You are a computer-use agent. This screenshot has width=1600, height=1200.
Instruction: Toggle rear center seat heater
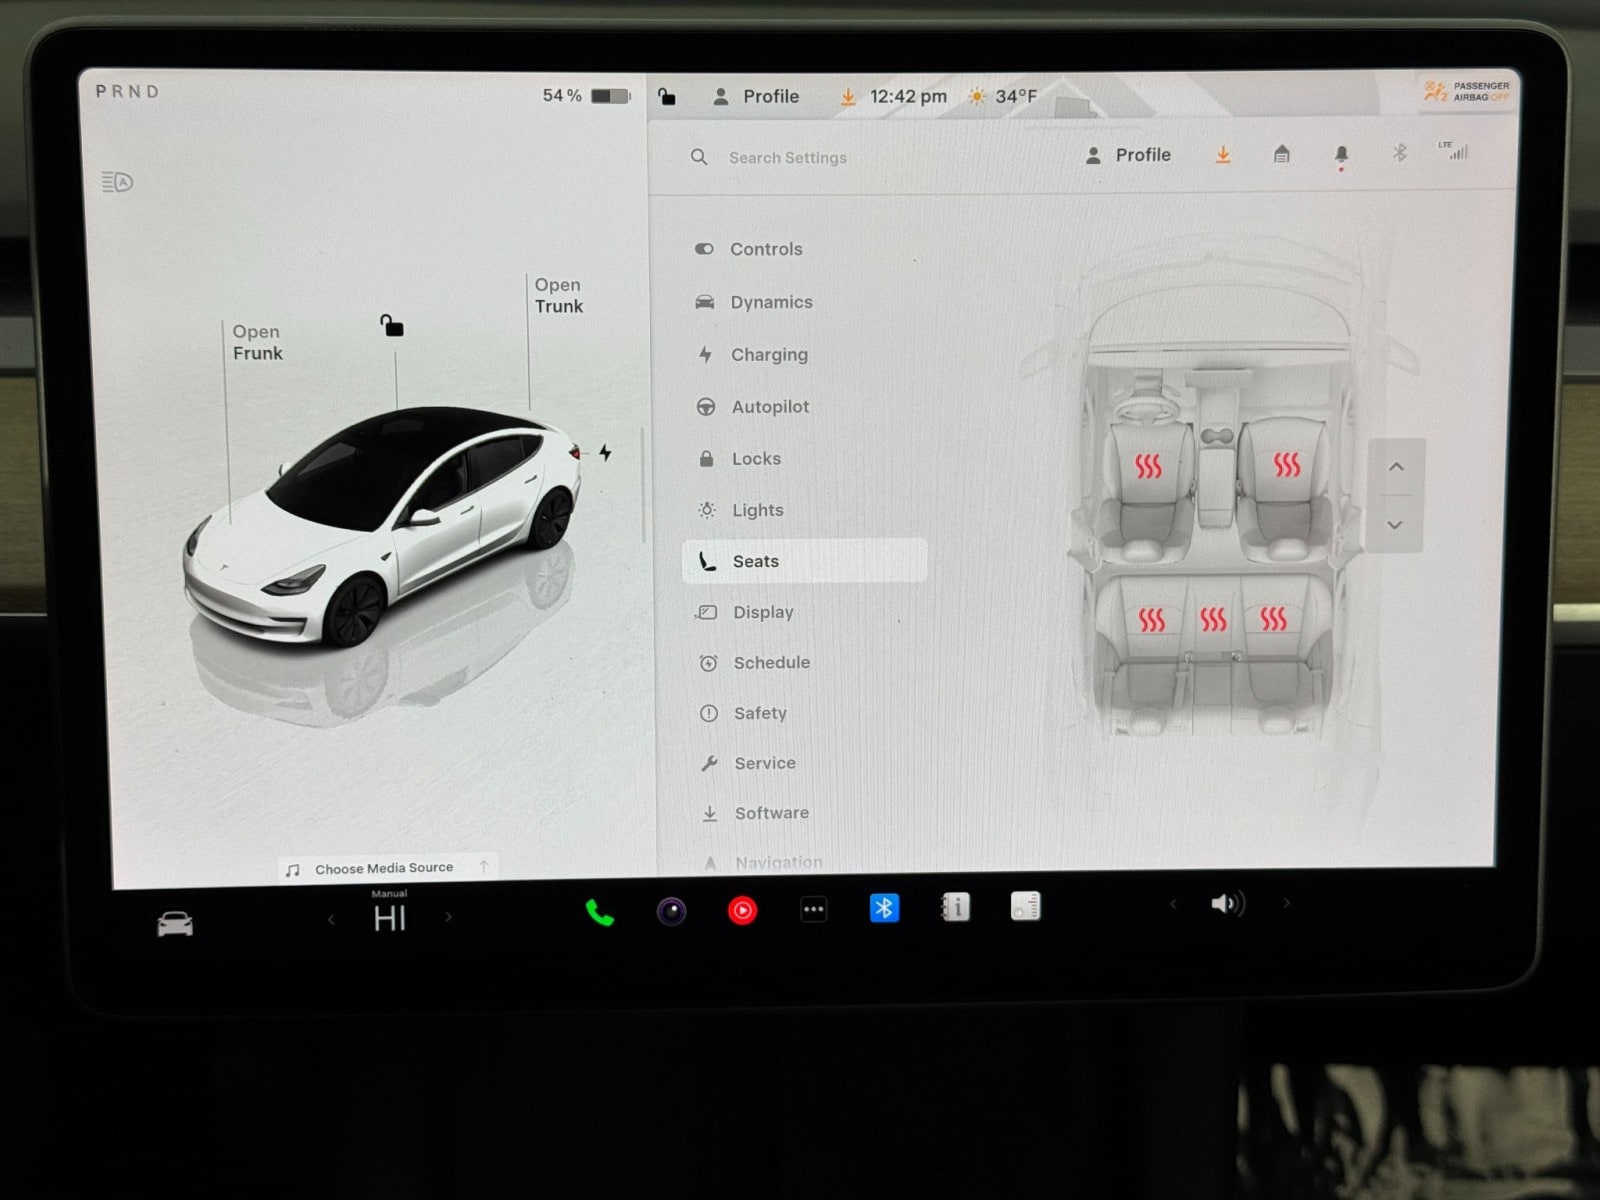click(1213, 620)
